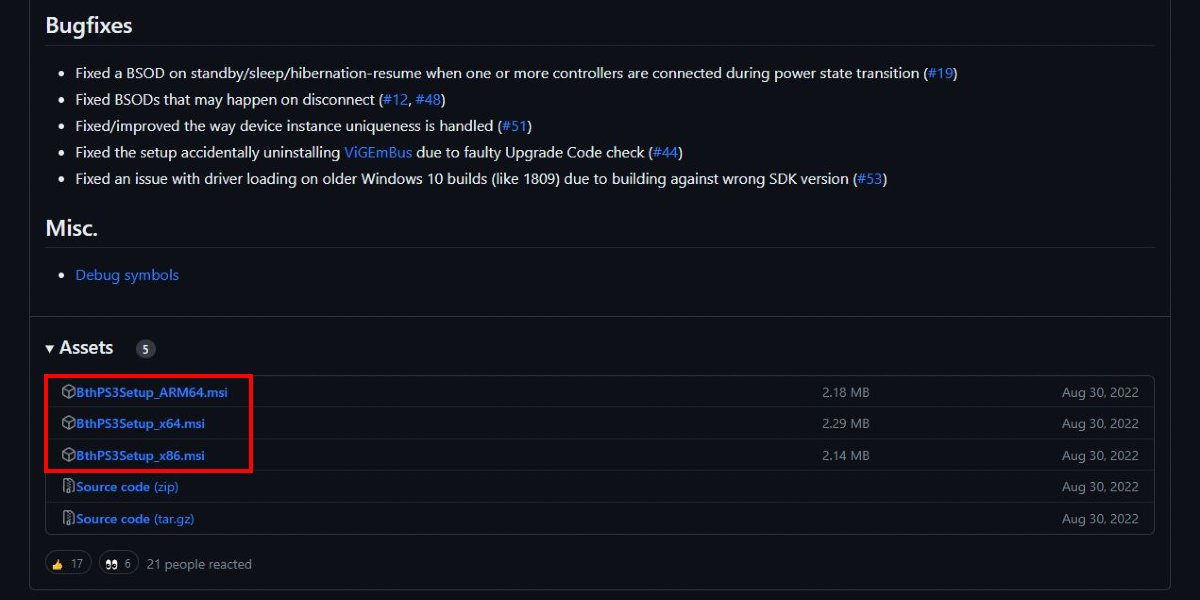Click the package icon beside BthPS3Setup_x64.msi

[x=68, y=423]
